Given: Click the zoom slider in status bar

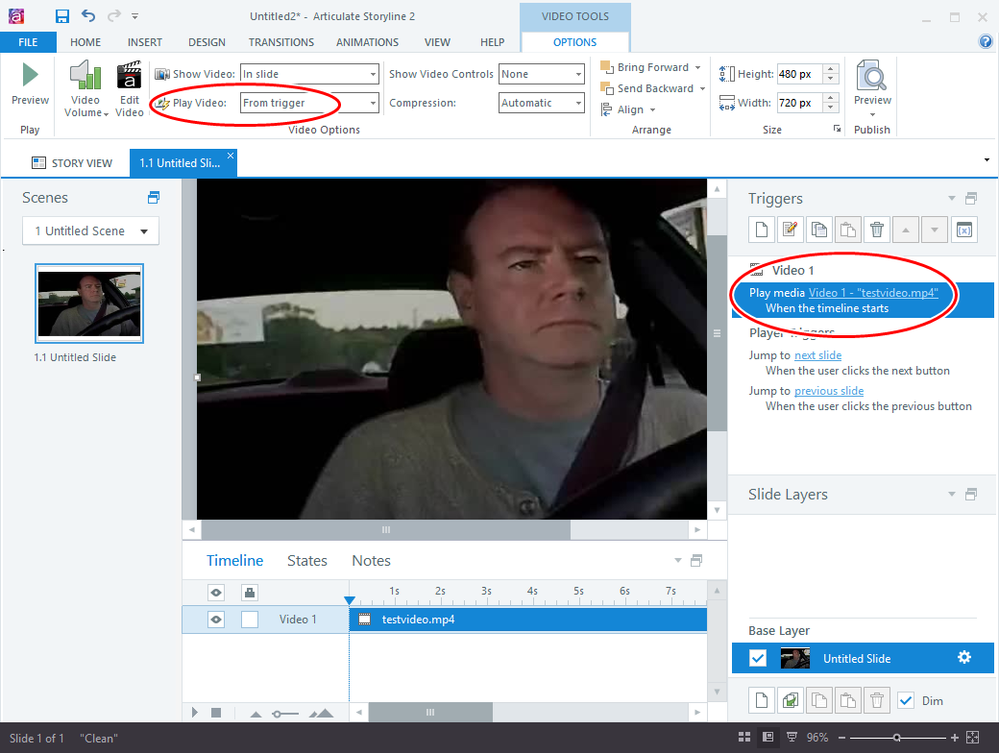Looking at the screenshot, I should pos(897,738).
